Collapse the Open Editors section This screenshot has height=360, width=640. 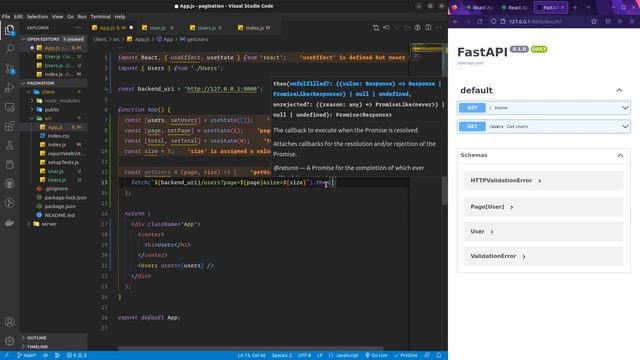(x=53, y=39)
